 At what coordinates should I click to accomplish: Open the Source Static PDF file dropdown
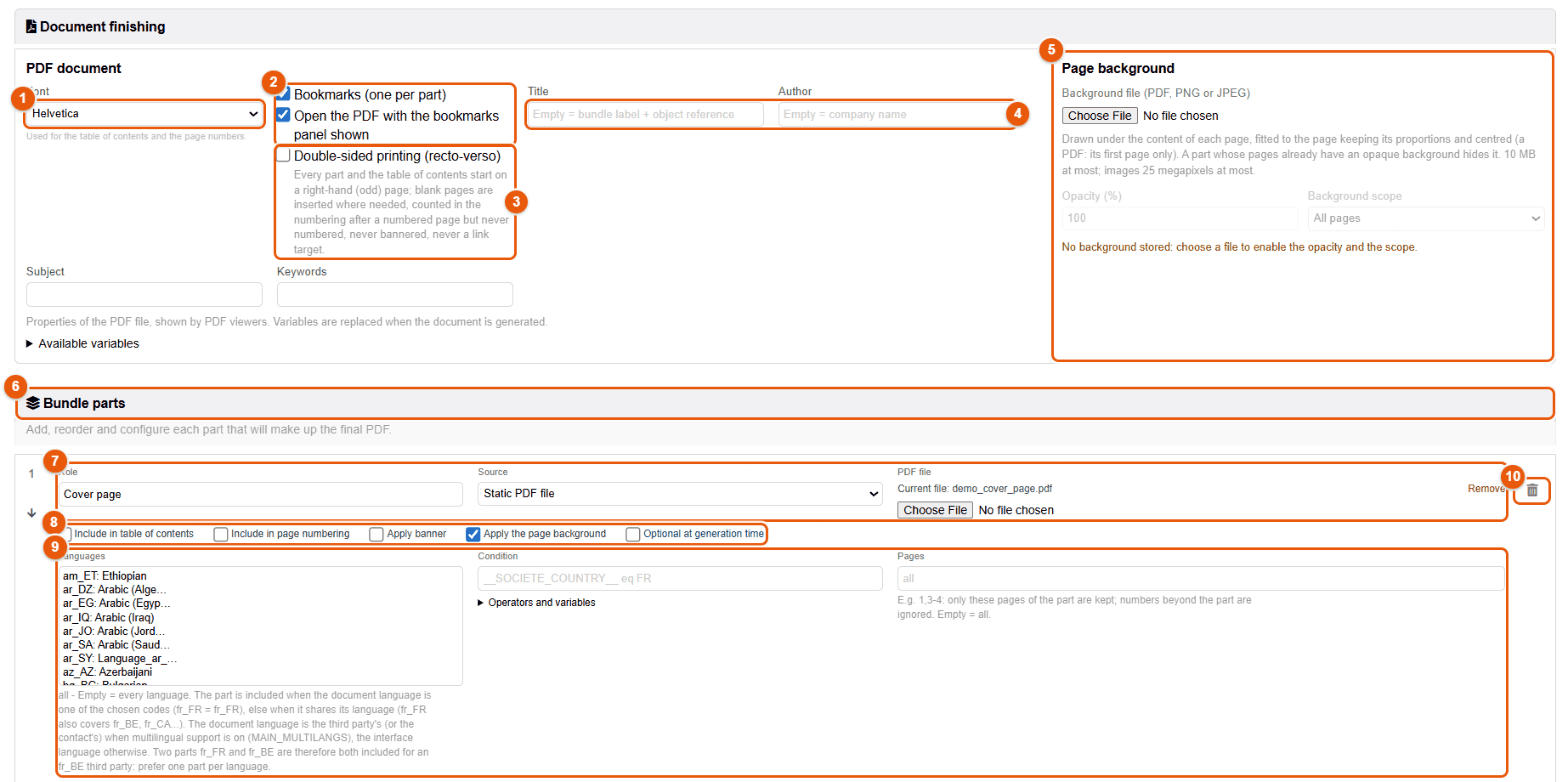[x=680, y=494]
